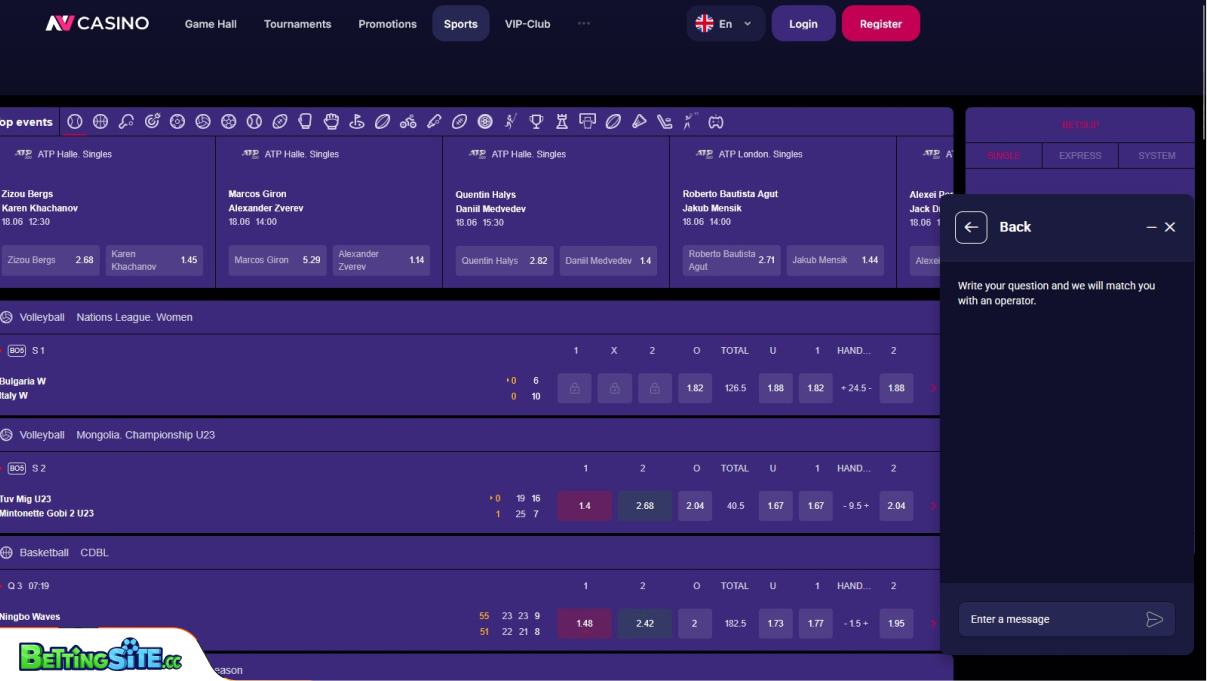Switch to the EXPRESS bet slip tab
Image resolution: width=1210 pixels, height=681 pixels.
point(1080,156)
